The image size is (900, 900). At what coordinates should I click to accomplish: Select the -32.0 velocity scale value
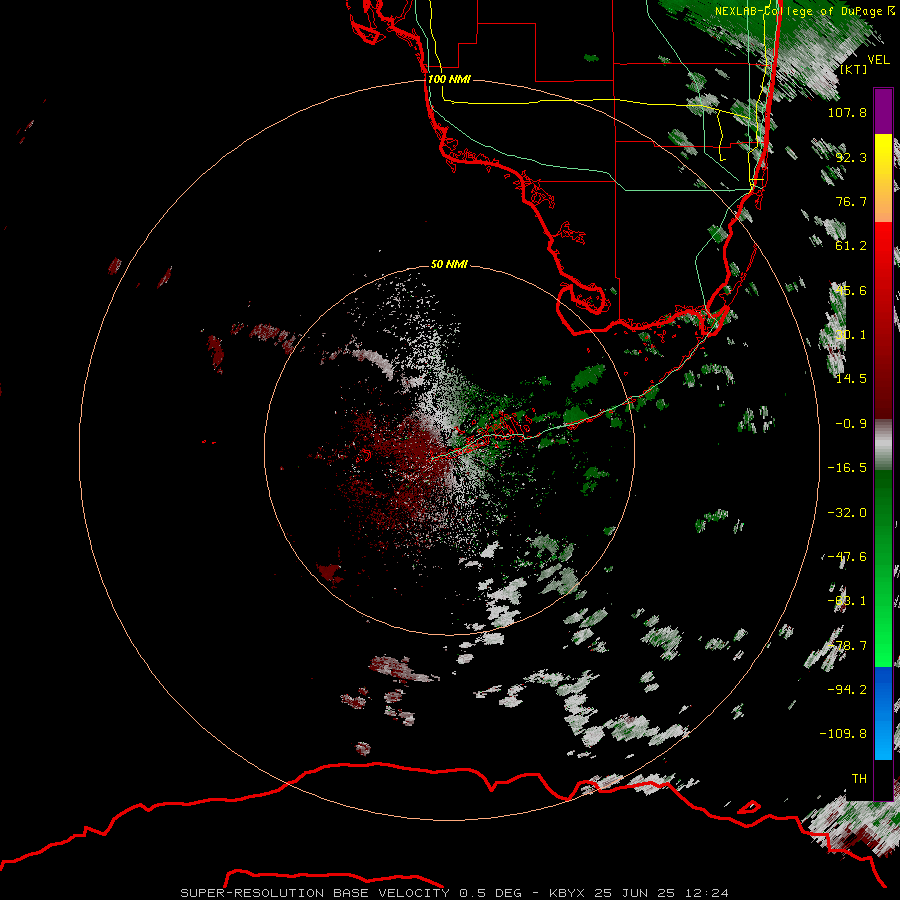[x=847, y=513]
